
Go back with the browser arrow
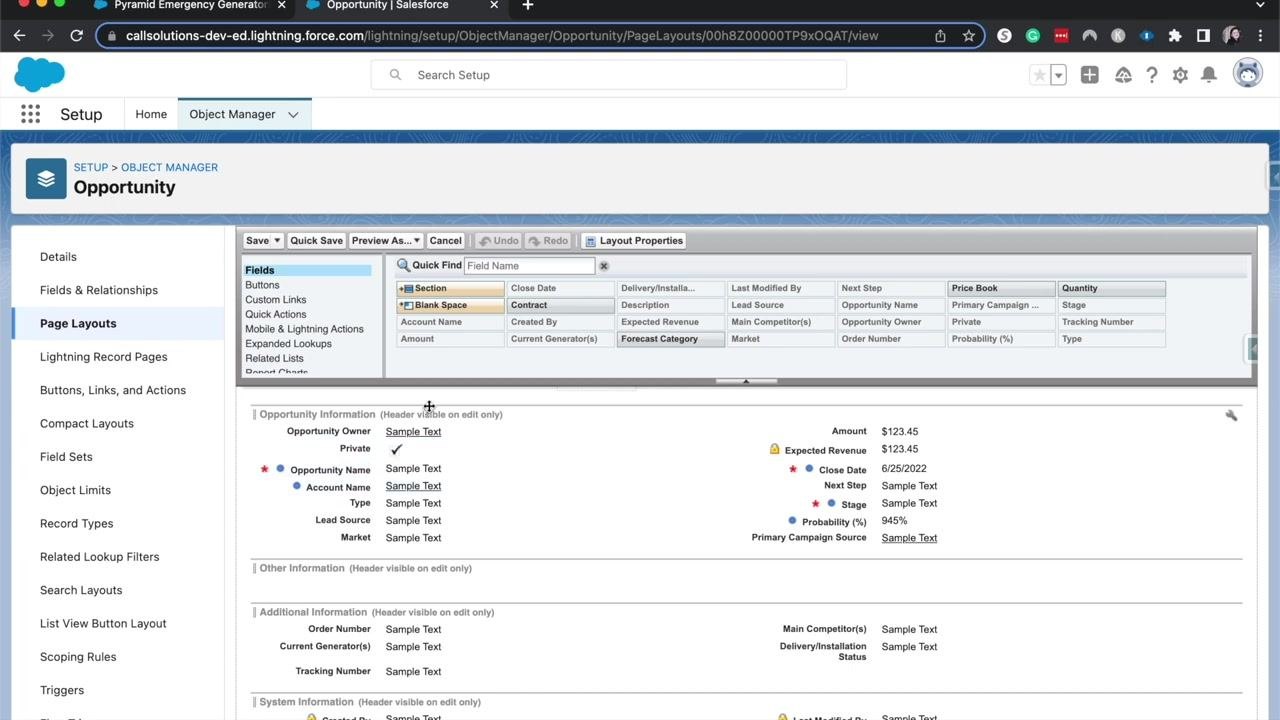pyautogui.click(x=19, y=35)
